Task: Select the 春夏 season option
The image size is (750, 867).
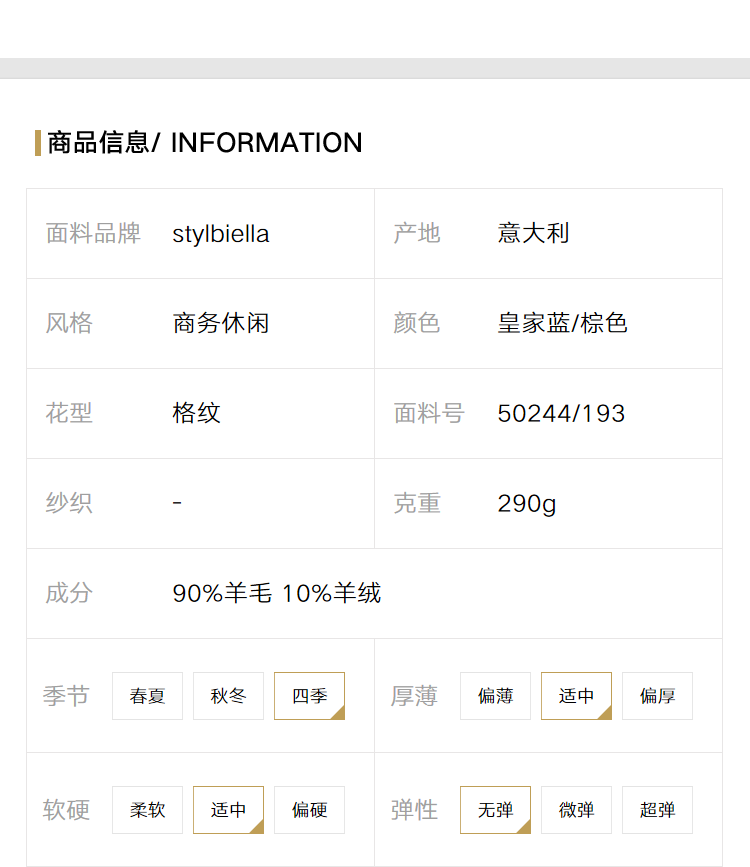Action: [x=147, y=696]
